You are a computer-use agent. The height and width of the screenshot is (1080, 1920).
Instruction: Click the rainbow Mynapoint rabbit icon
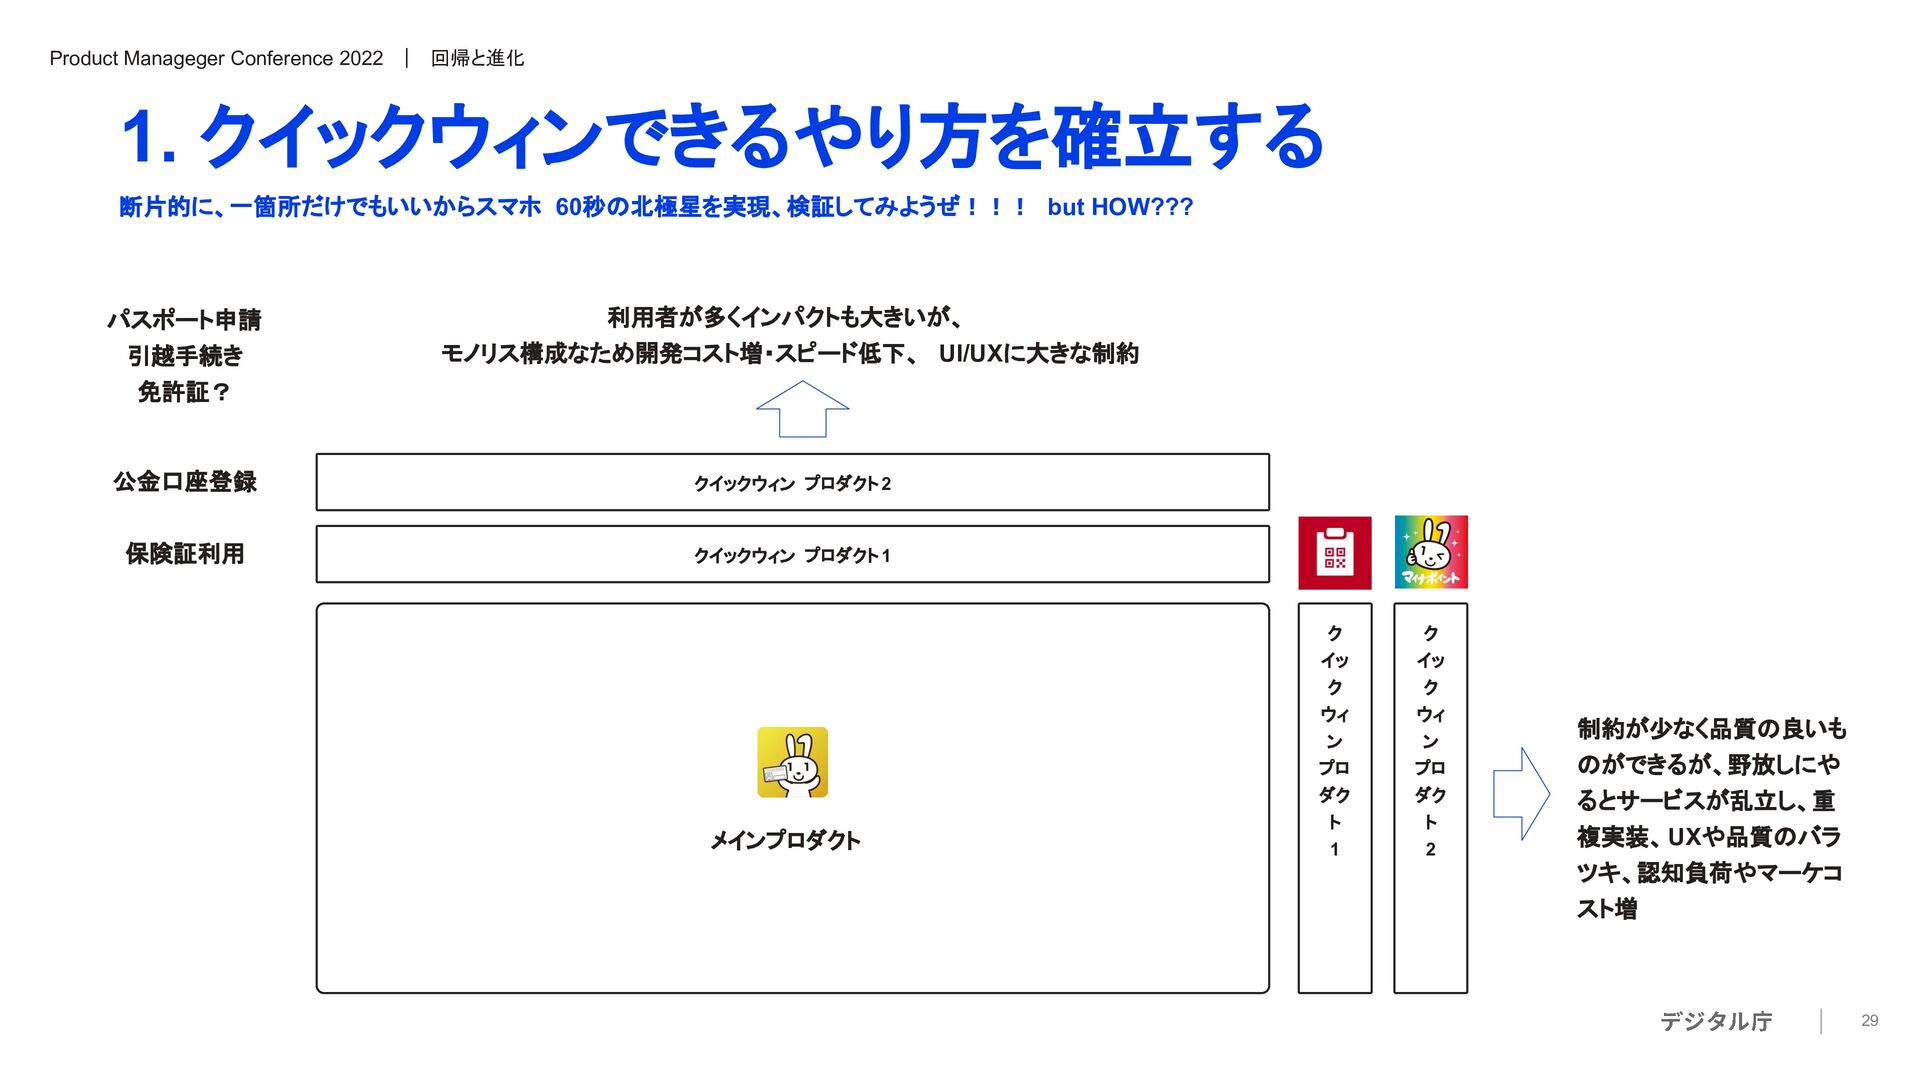pyautogui.click(x=1430, y=552)
